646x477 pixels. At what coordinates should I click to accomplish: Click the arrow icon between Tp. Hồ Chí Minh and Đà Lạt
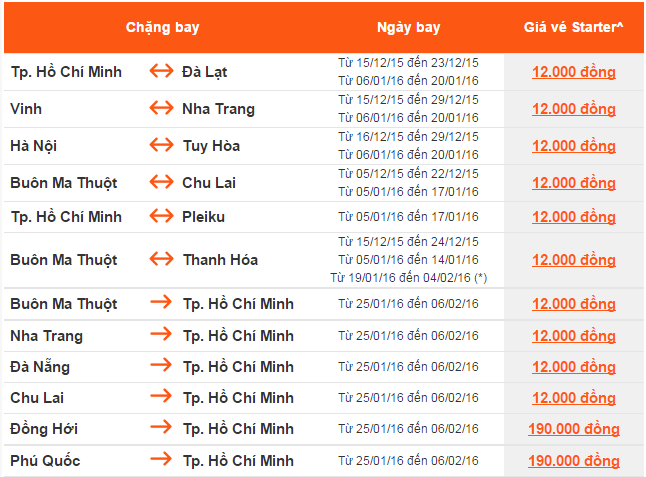161,72
